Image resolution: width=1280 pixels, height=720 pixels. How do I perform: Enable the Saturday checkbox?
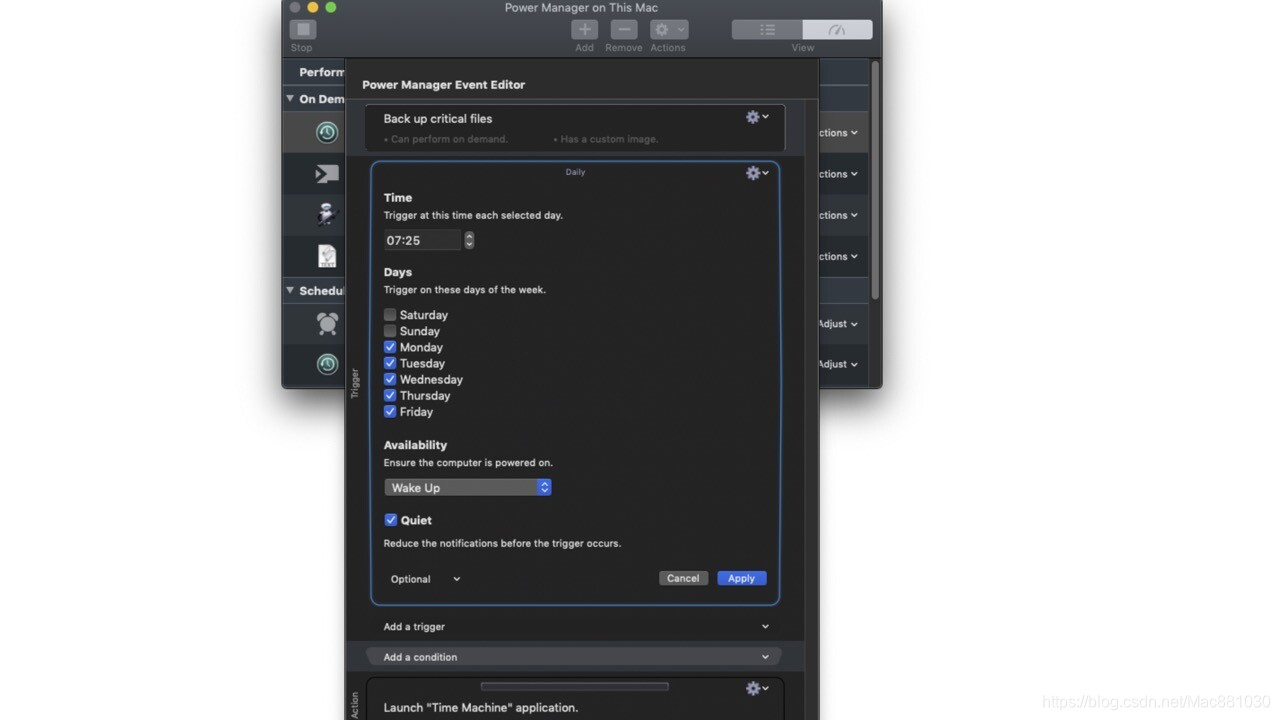coord(390,314)
